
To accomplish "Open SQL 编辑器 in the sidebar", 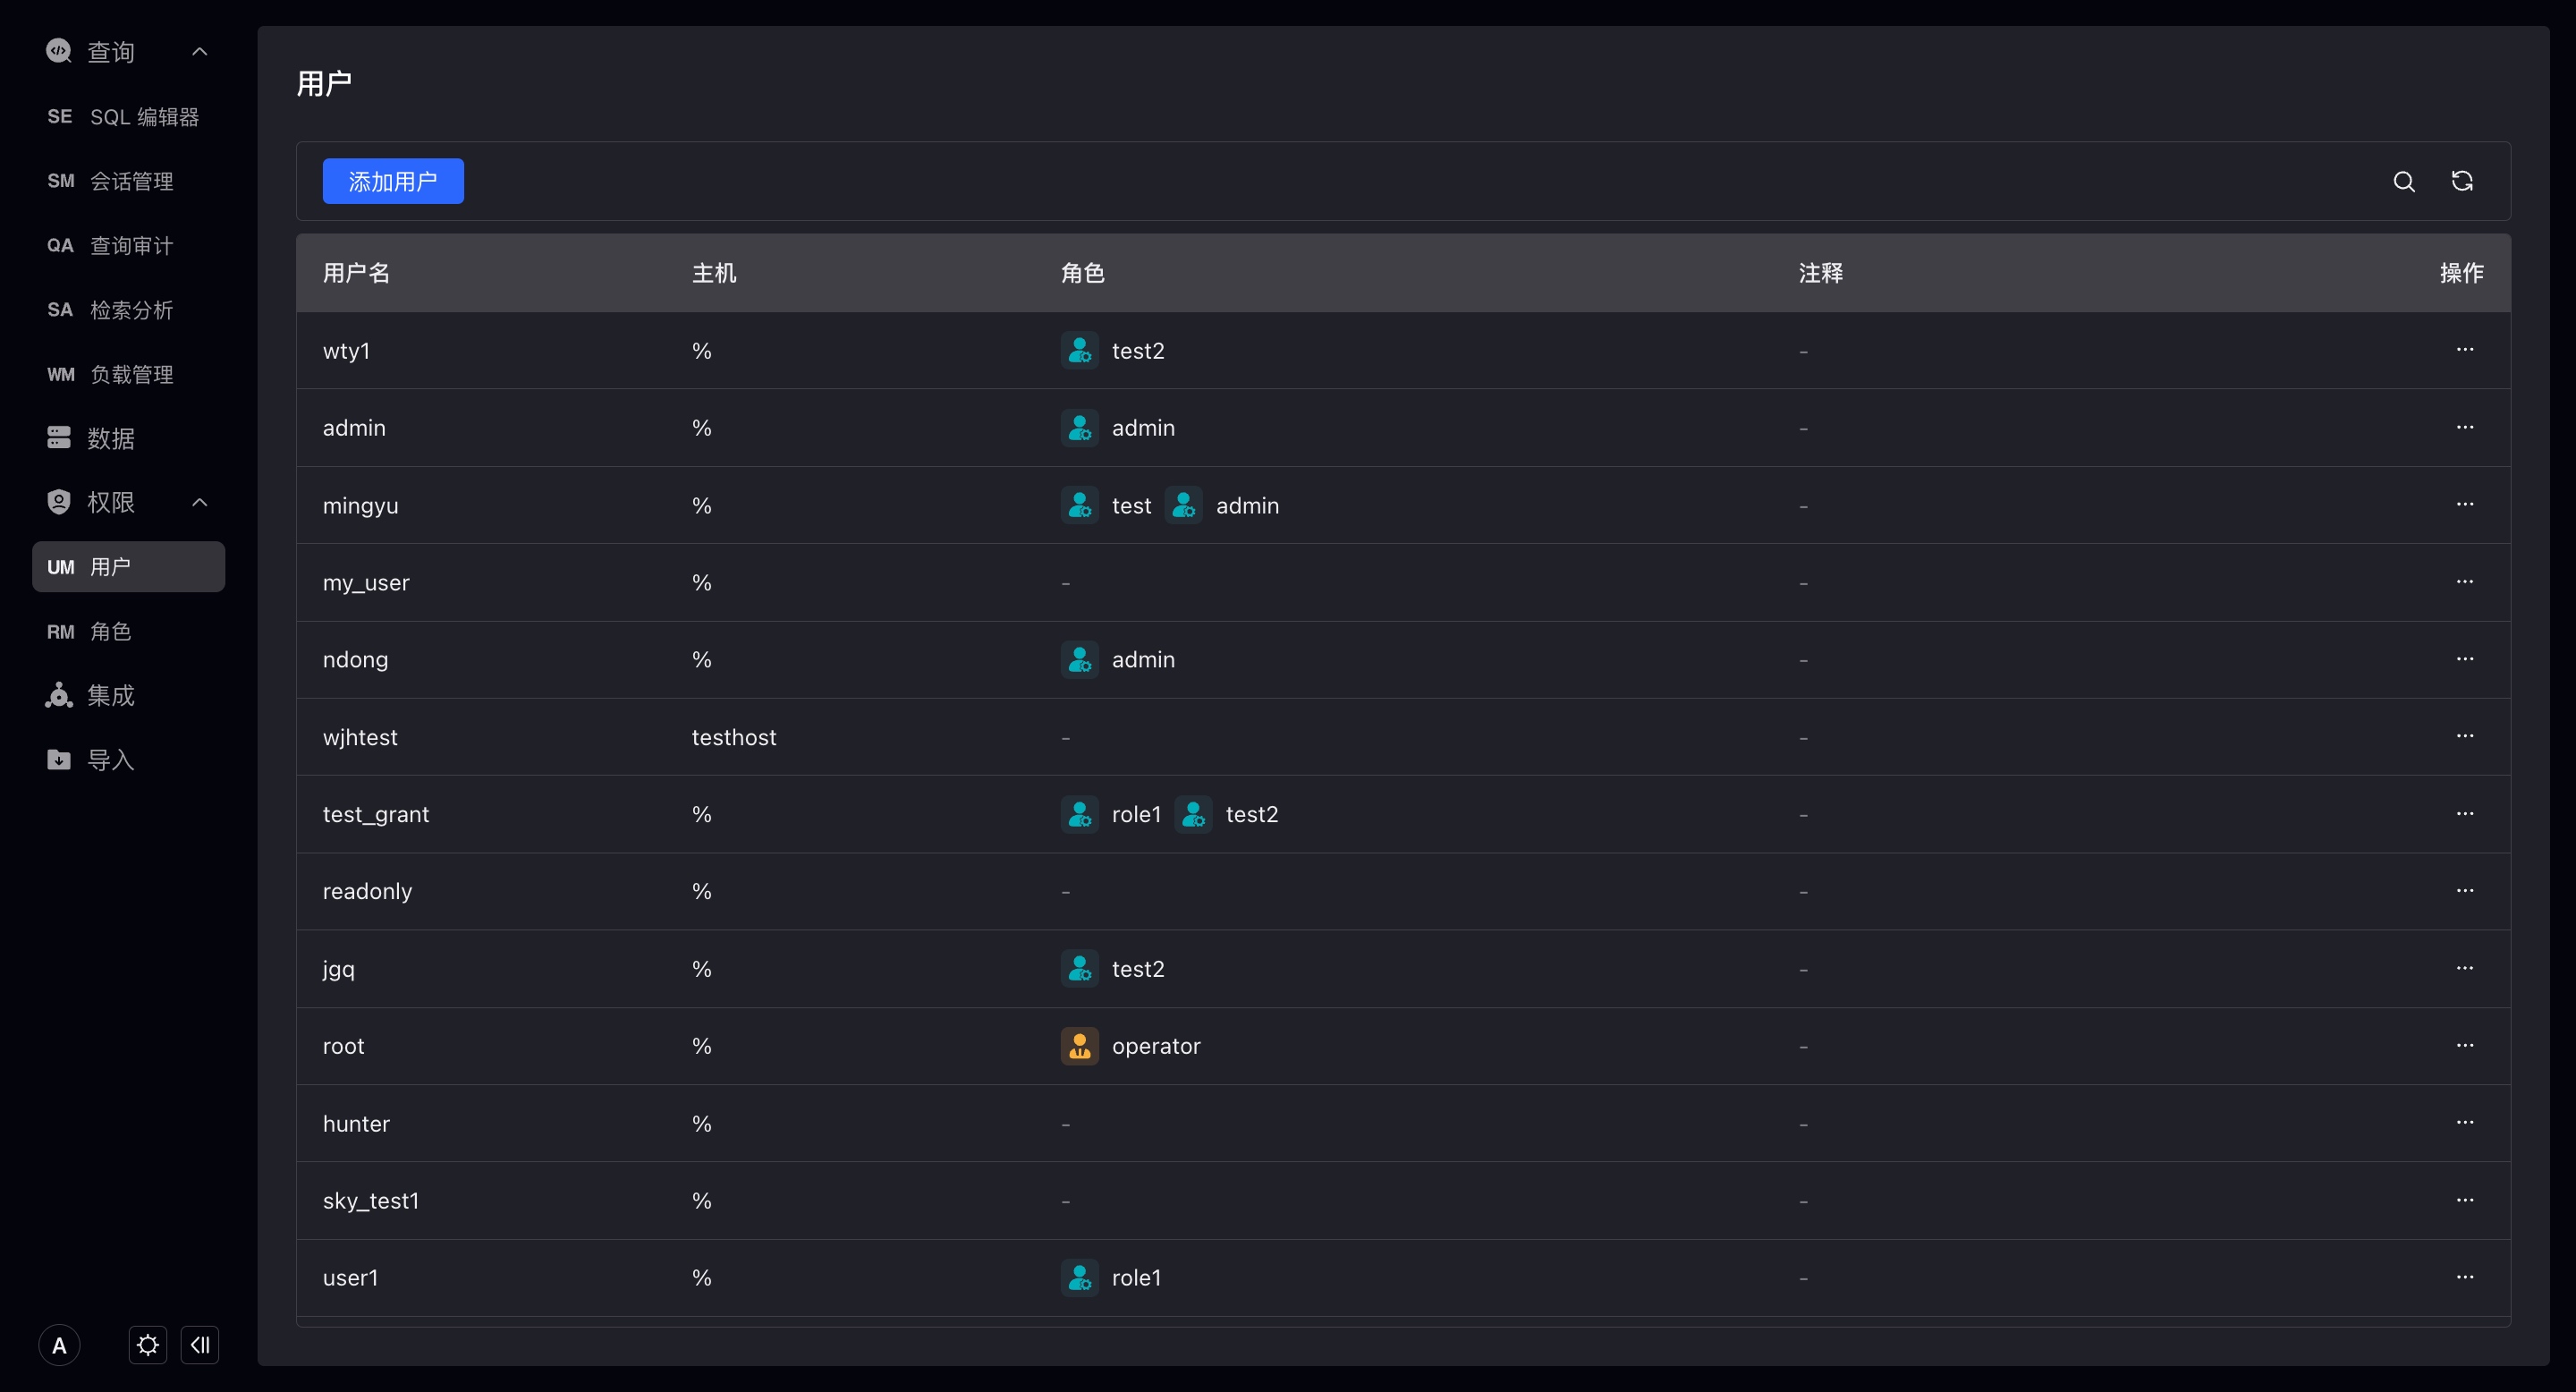I will click(x=128, y=117).
